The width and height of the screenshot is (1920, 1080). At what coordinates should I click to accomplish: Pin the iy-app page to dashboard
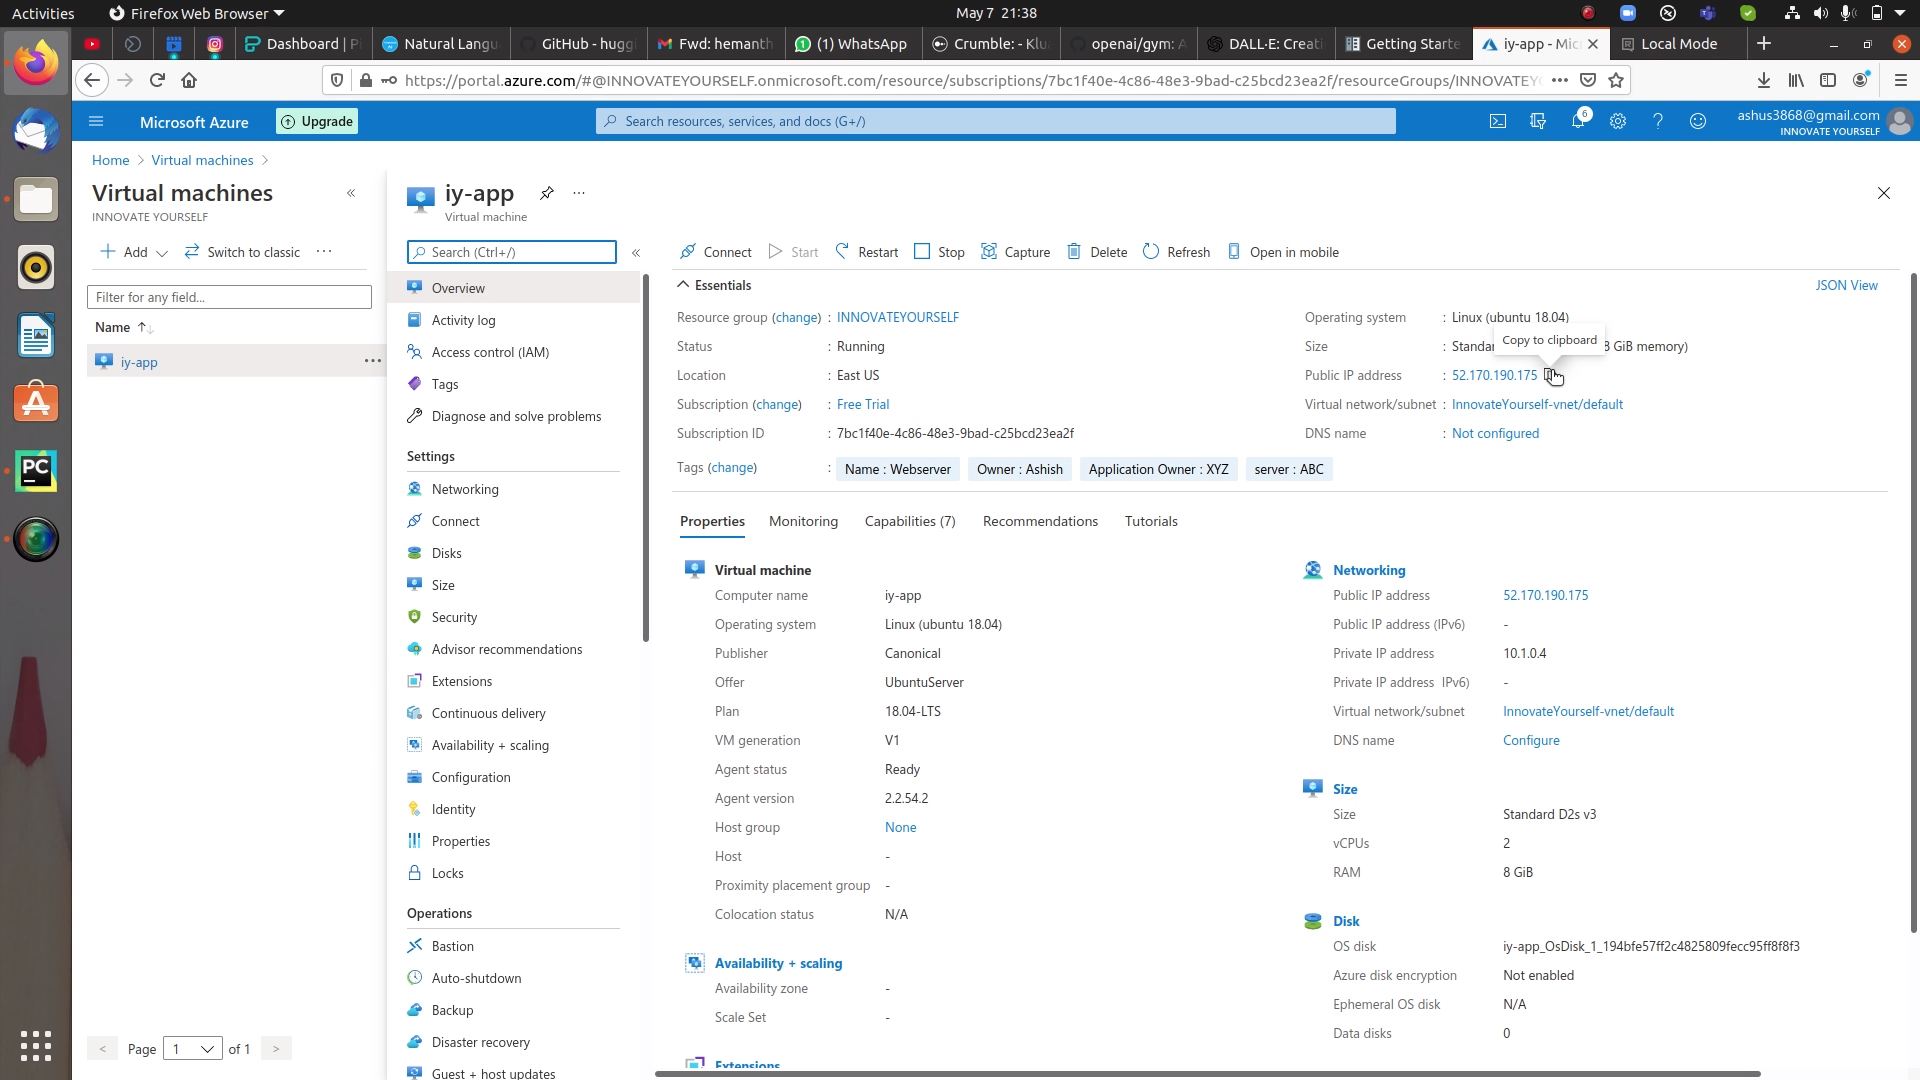point(546,193)
